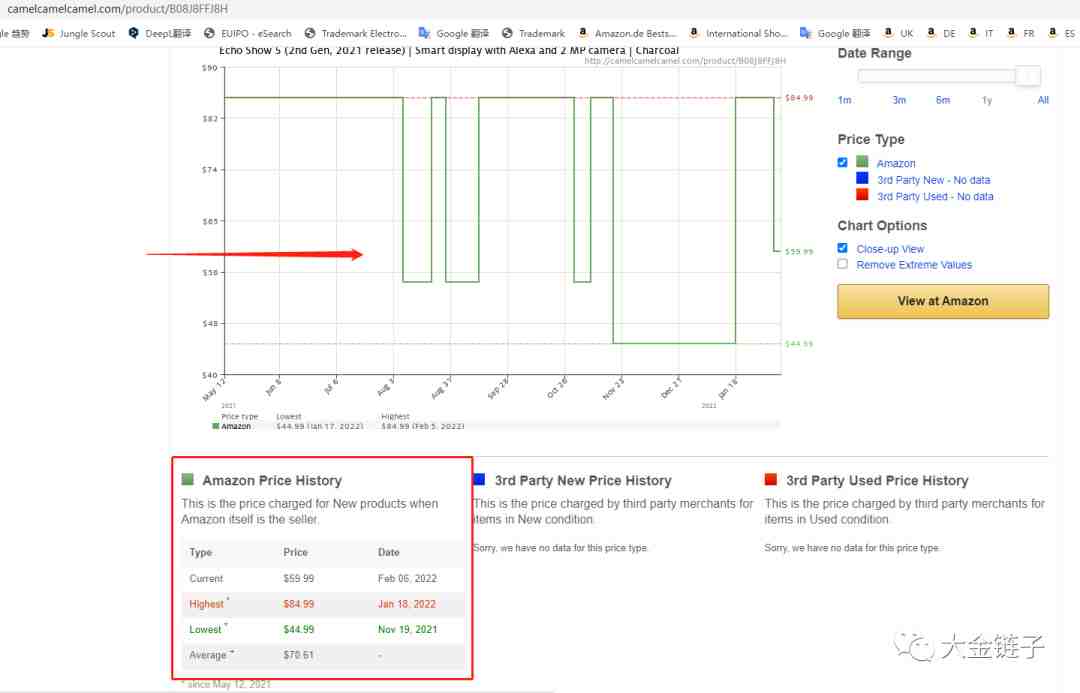Image resolution: width=1080 pixels, height=693 pixels.
Task: Click the 3rd Party Used Price History heading
Action: pos(877,481)
